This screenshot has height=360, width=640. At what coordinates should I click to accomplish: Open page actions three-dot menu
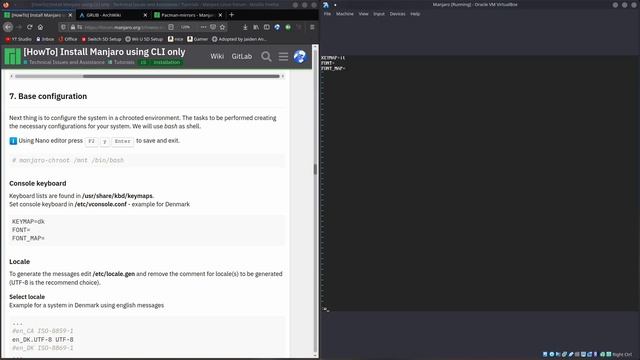(x=203, y=27)
